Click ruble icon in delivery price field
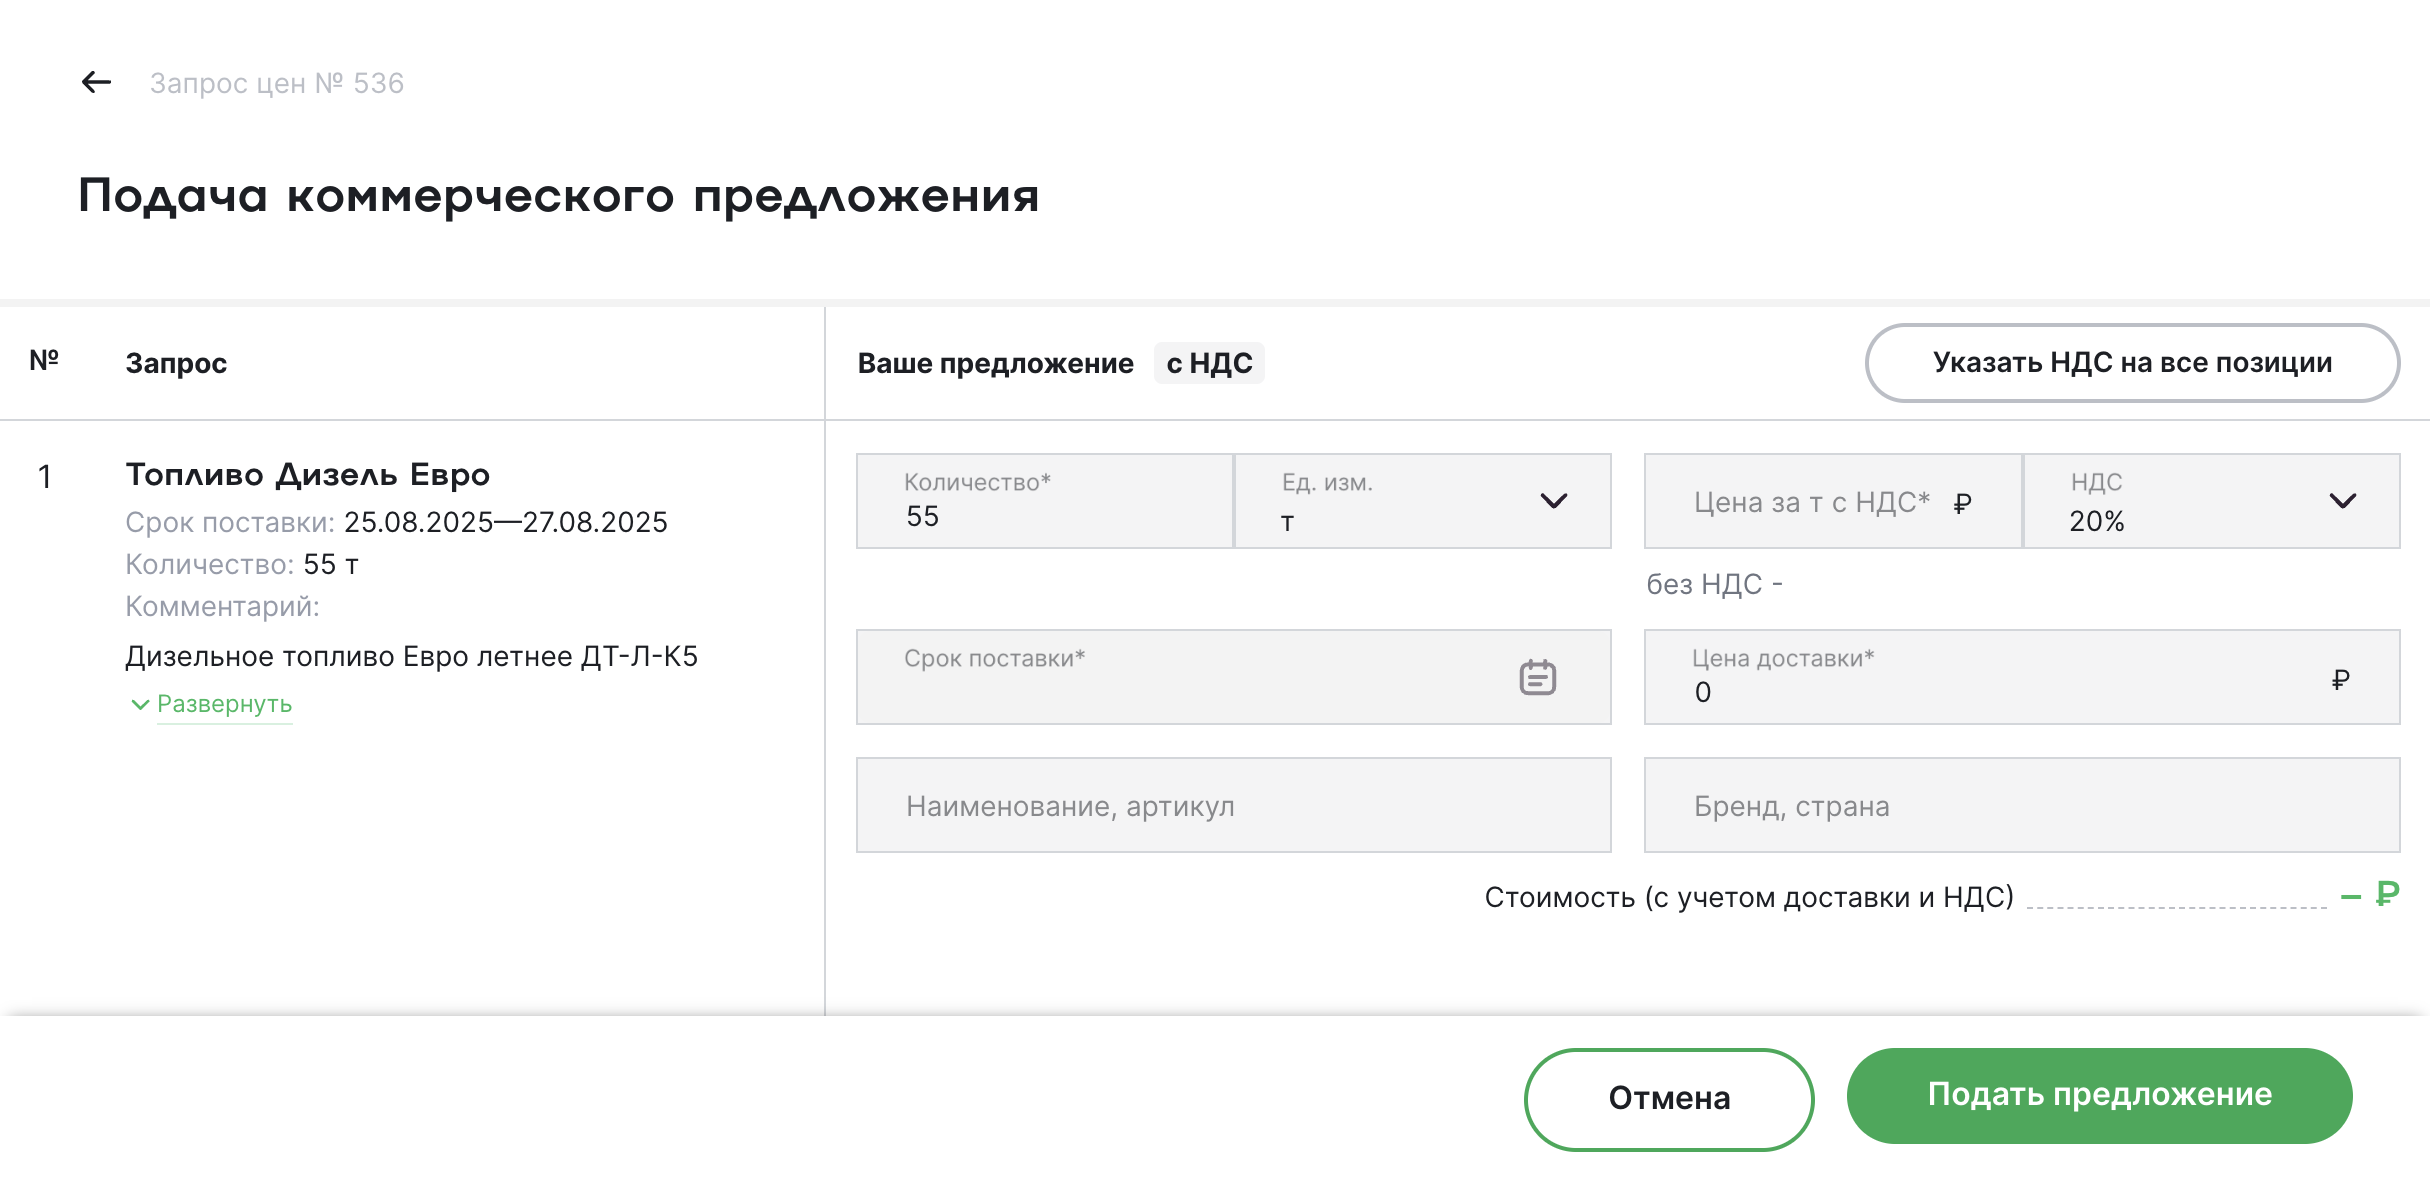The height and width of the screenshot is (1178, 2430). (x=2340, y=680)
